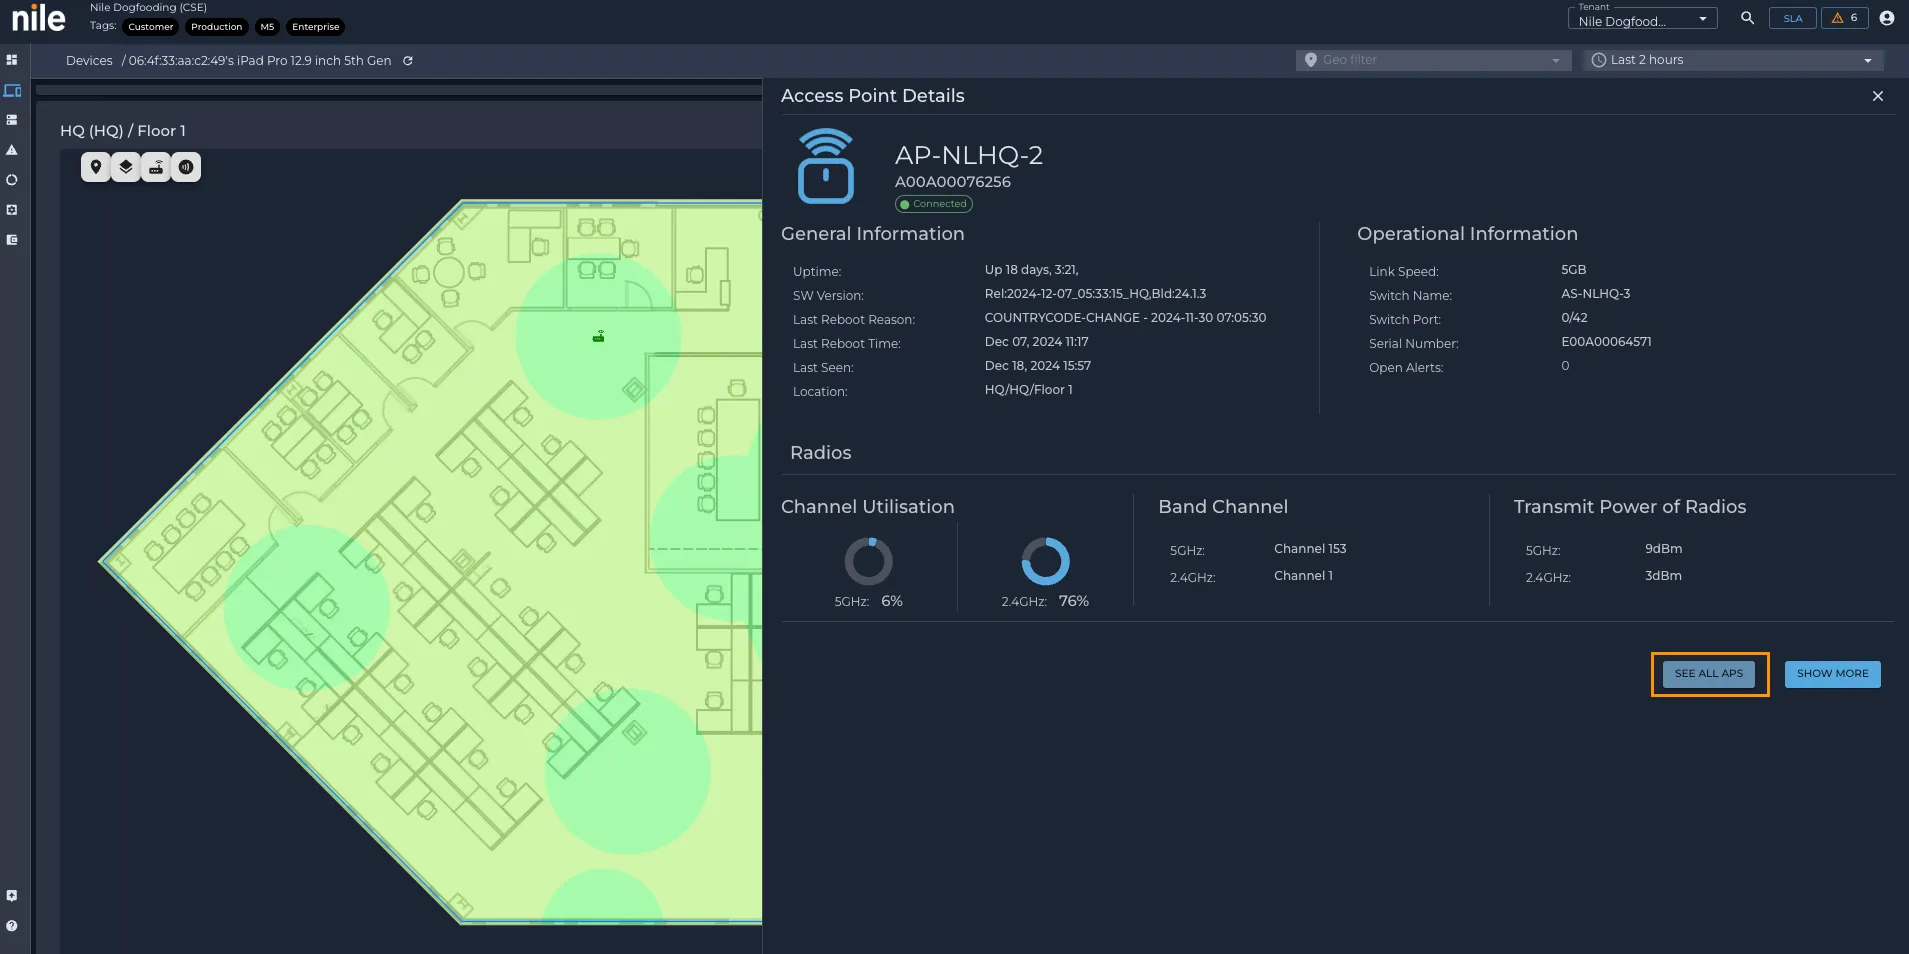Select the Devices icon in the sidebar
This screenshot has width=1909, height=954.
tap(12, 91)
